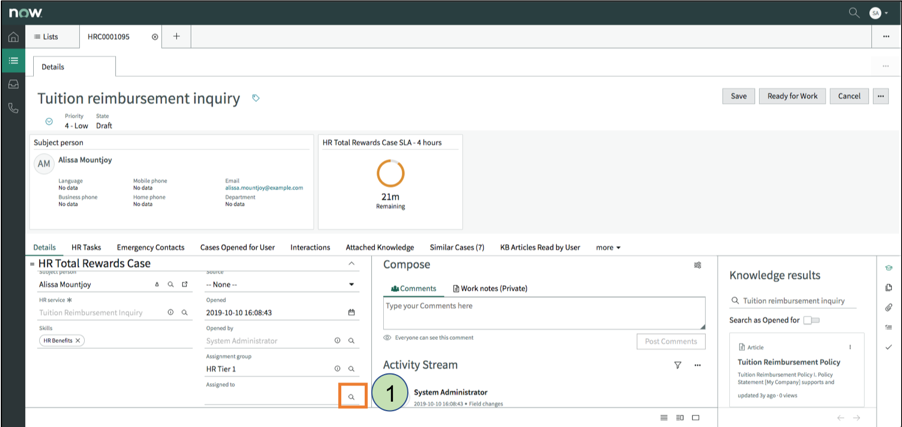Open the Interactions tab
Viewport: 902px width, 427px height.
(x=310, y=247)
